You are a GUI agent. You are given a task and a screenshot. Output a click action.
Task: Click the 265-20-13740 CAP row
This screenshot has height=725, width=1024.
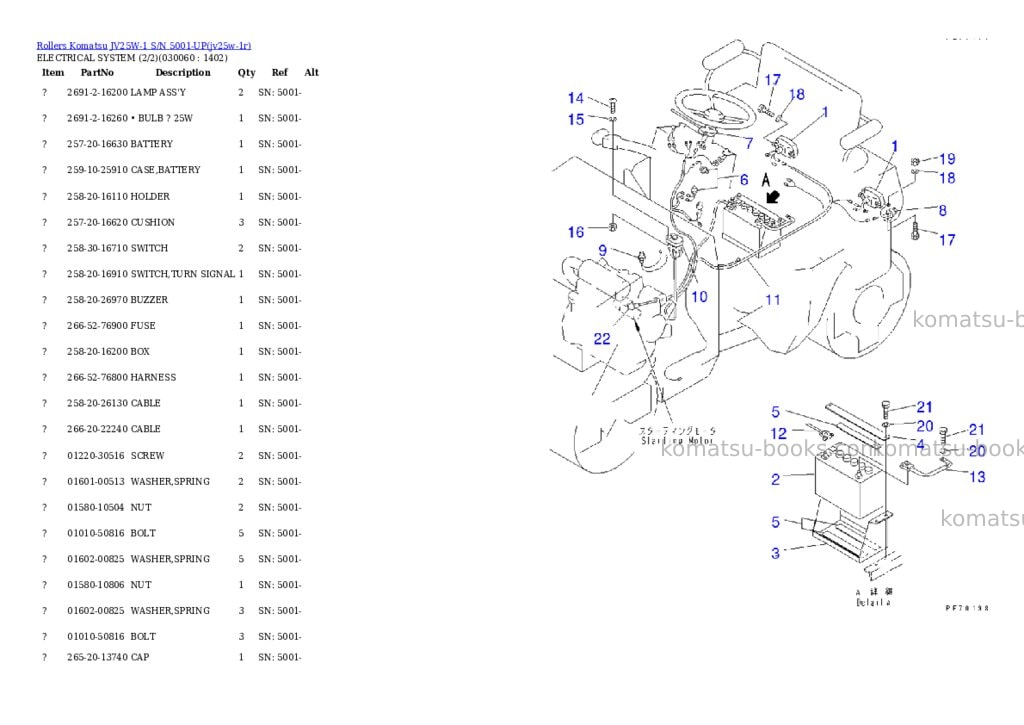171,657
